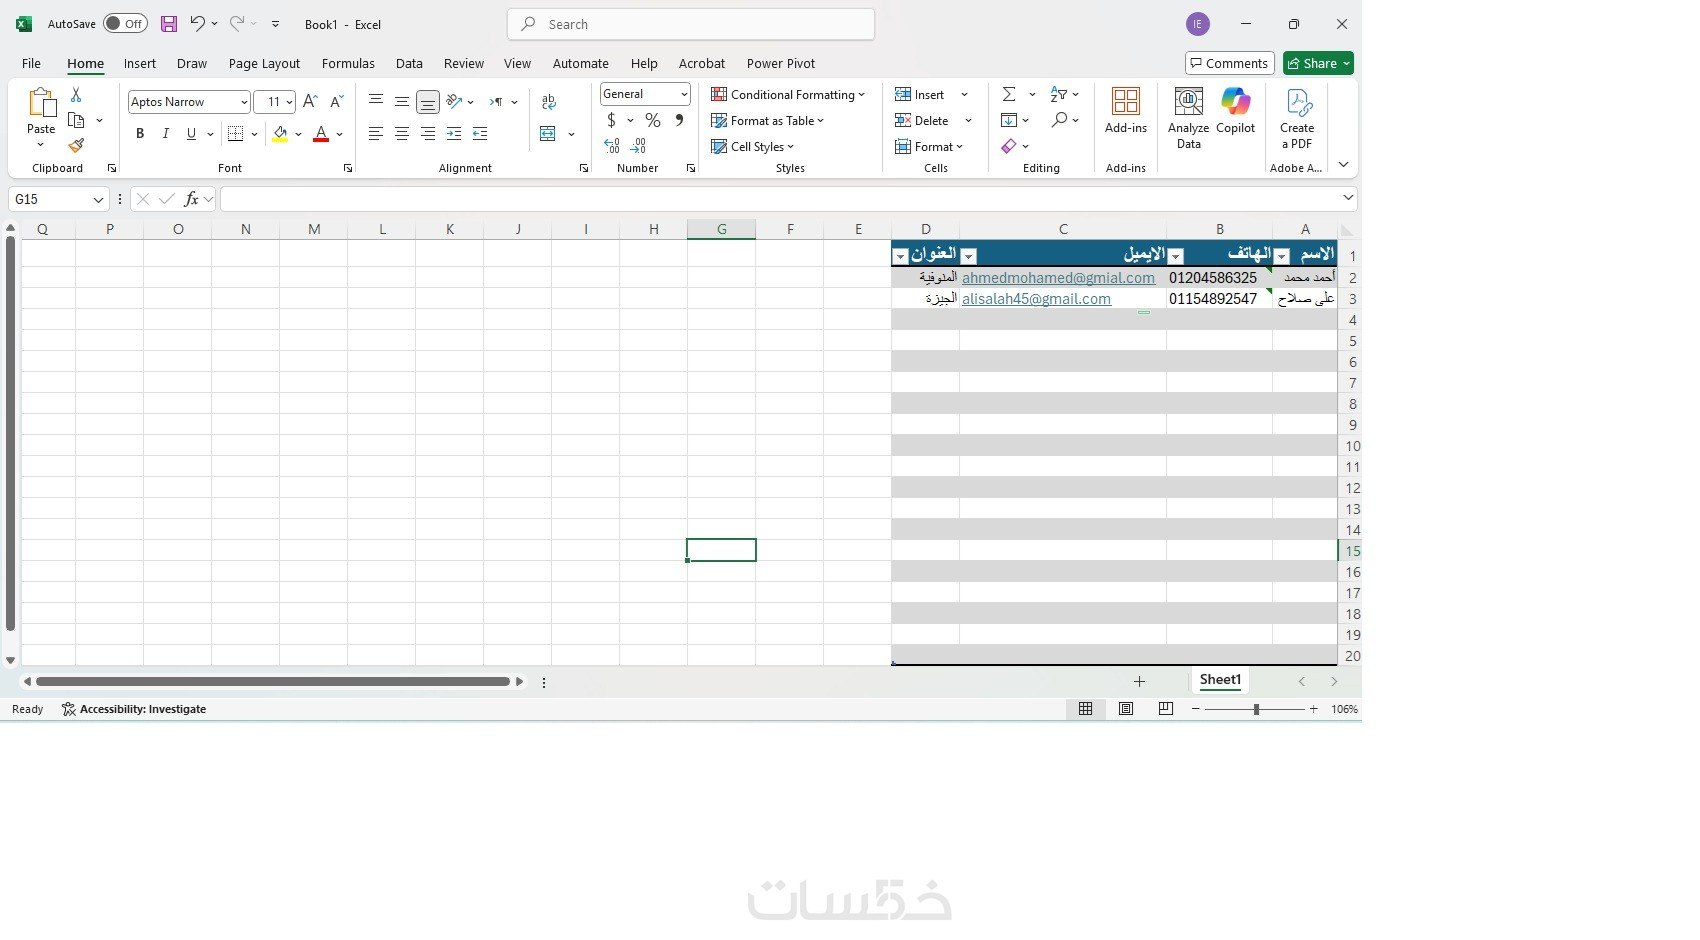The height and width of the screenshot is (940, 1700).
Task: Switch to Page Break Preview in status bar
Action: [x=1166, y=709]
